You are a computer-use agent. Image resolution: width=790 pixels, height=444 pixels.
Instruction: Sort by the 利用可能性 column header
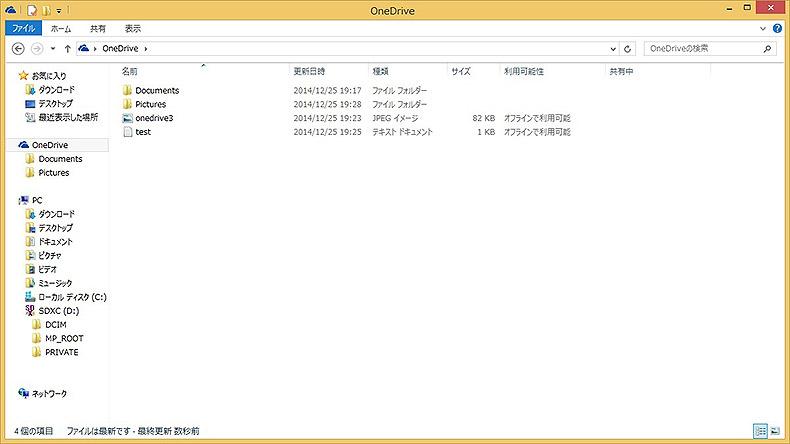pos(524,72)
